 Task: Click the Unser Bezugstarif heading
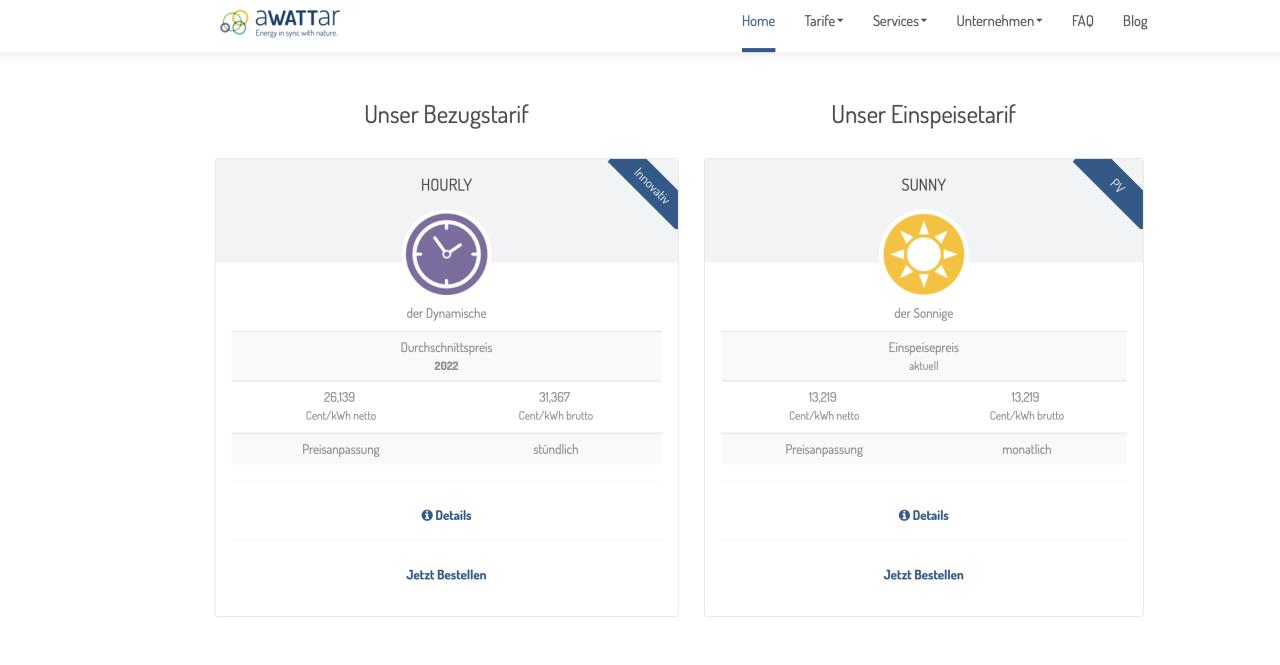pos(446,115)
